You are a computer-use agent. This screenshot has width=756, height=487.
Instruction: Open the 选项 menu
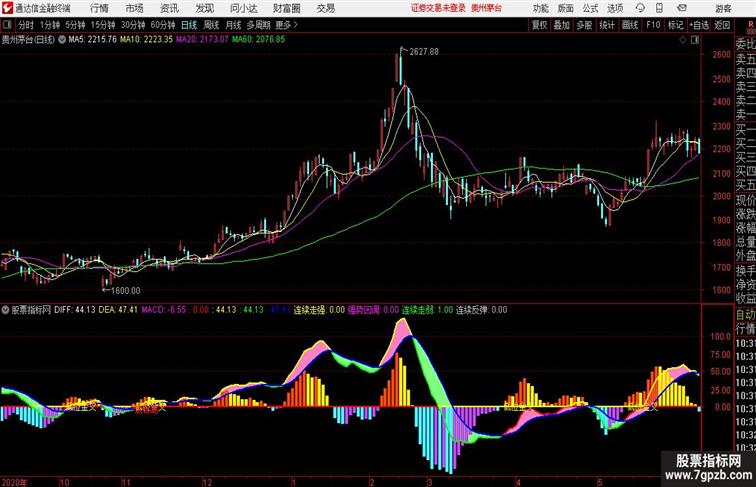[615, 8]
